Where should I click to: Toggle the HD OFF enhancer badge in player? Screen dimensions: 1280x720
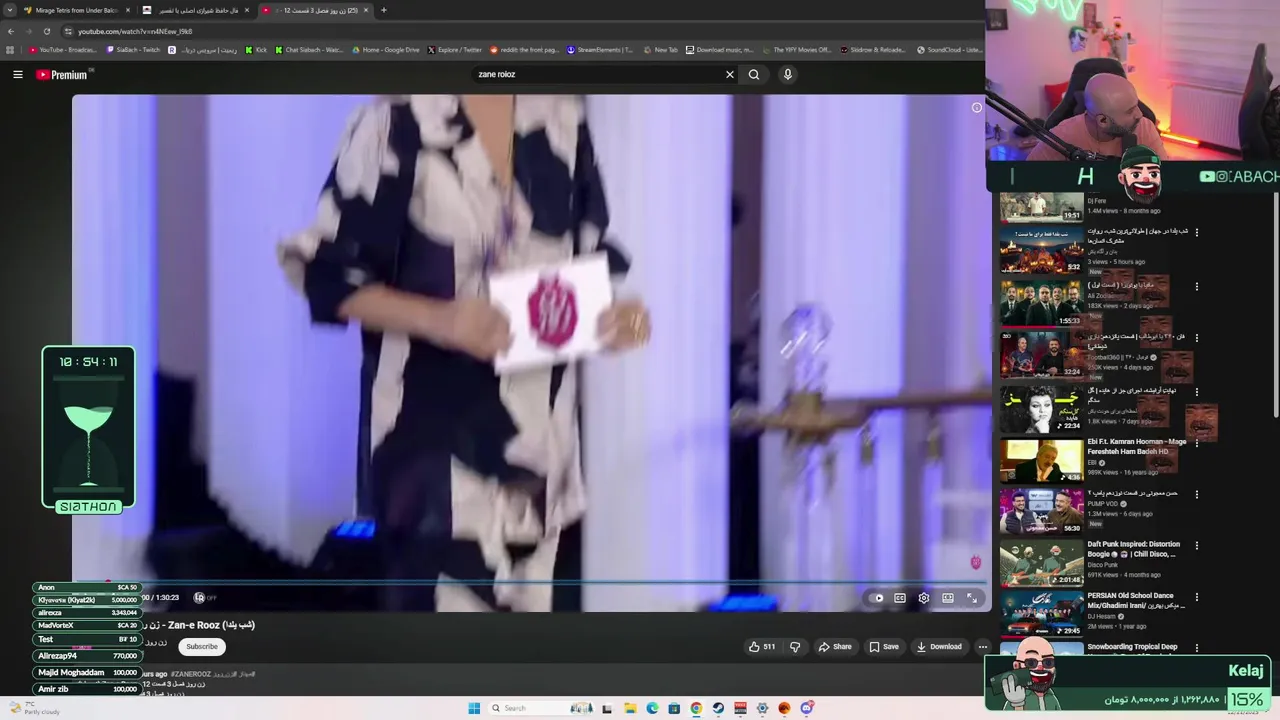[204, 598]
